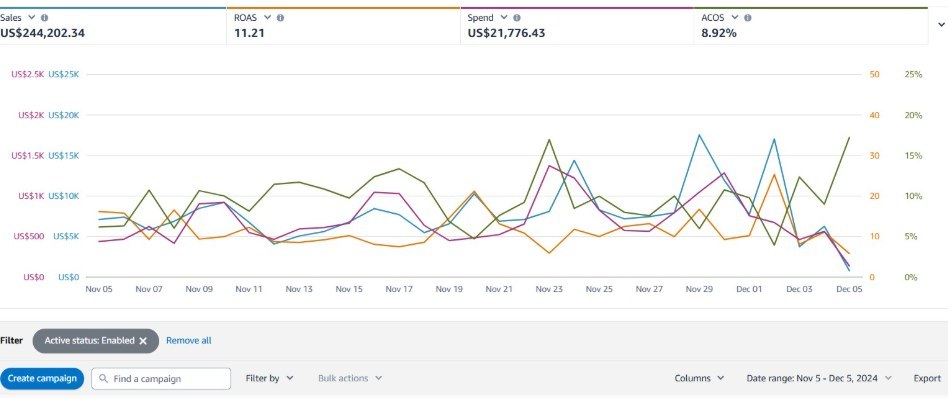
Task: Click the Filter label text
Action: (11, 341)
